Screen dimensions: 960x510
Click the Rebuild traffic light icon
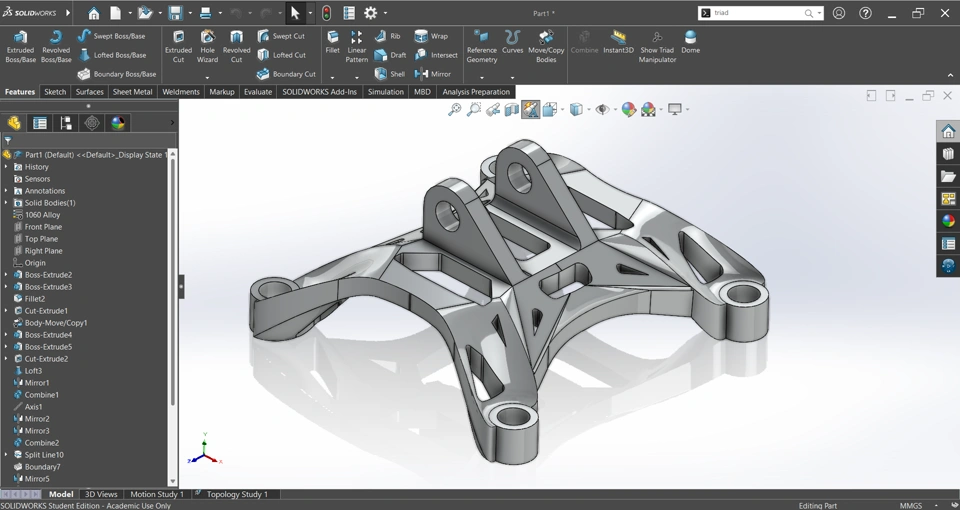pos(326,13)
